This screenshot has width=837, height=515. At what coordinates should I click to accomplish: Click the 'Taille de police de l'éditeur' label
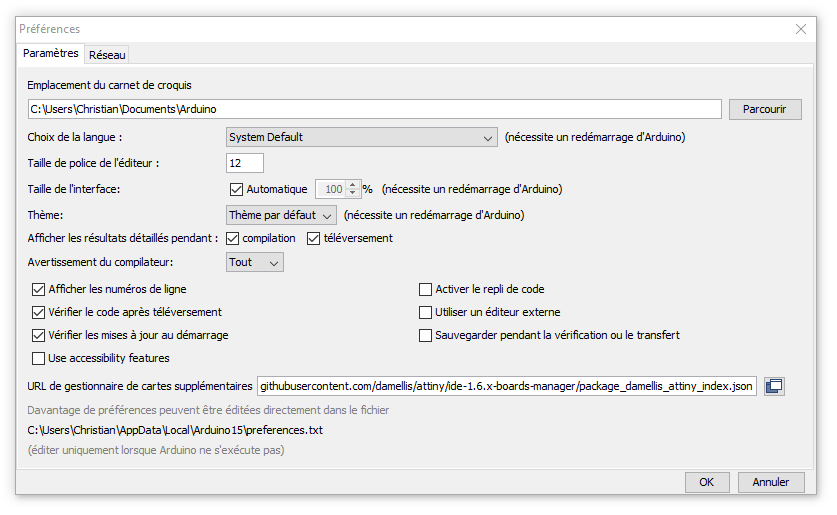(x=91, y=163)
